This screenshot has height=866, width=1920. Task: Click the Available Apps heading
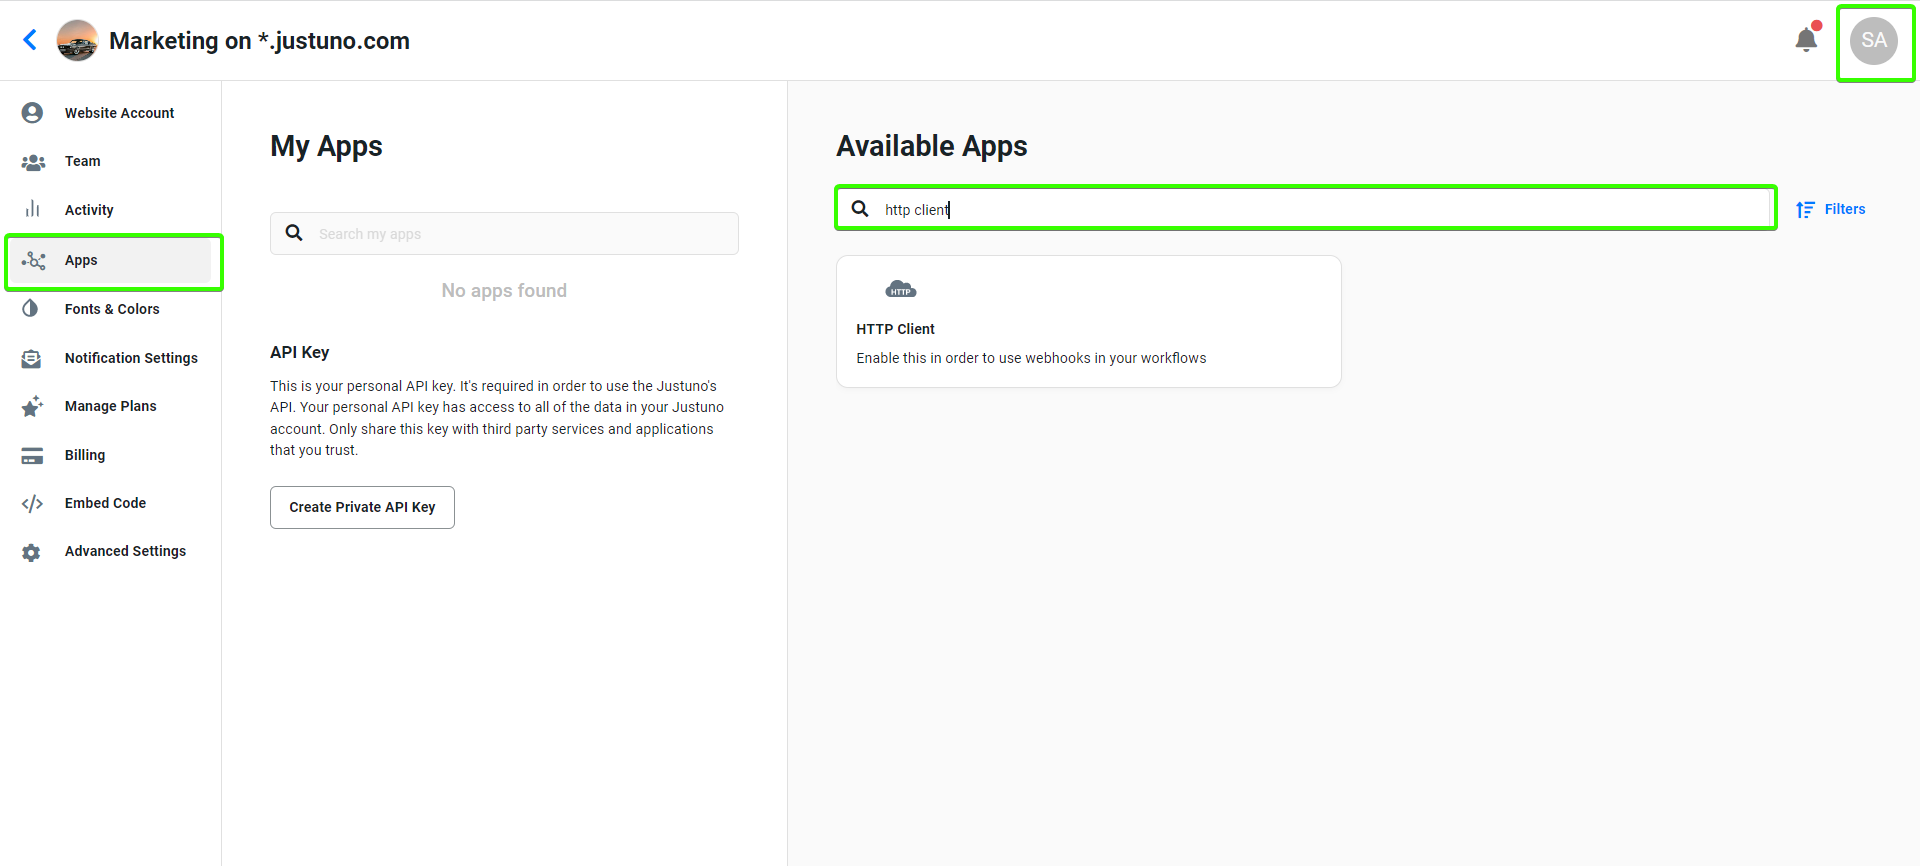click(x=931, y=146)
